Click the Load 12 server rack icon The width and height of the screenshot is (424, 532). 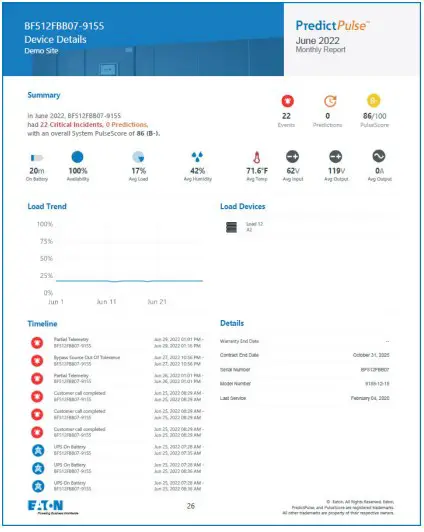[231, 227]
